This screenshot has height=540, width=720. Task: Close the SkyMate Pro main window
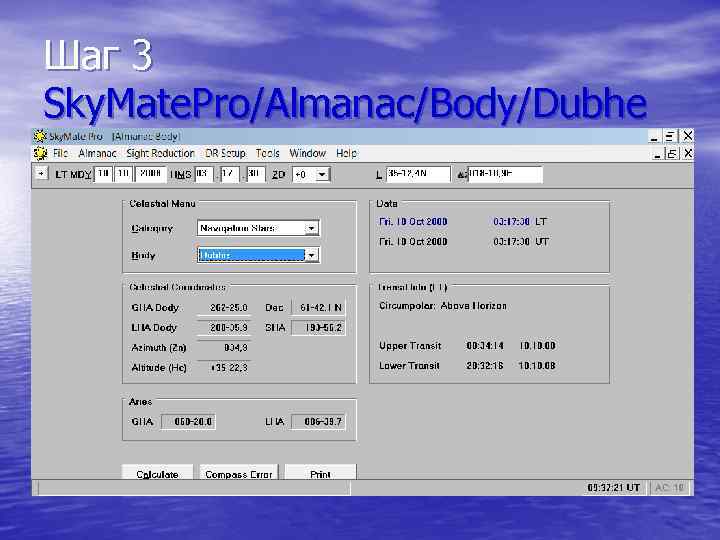pos(687,136)
